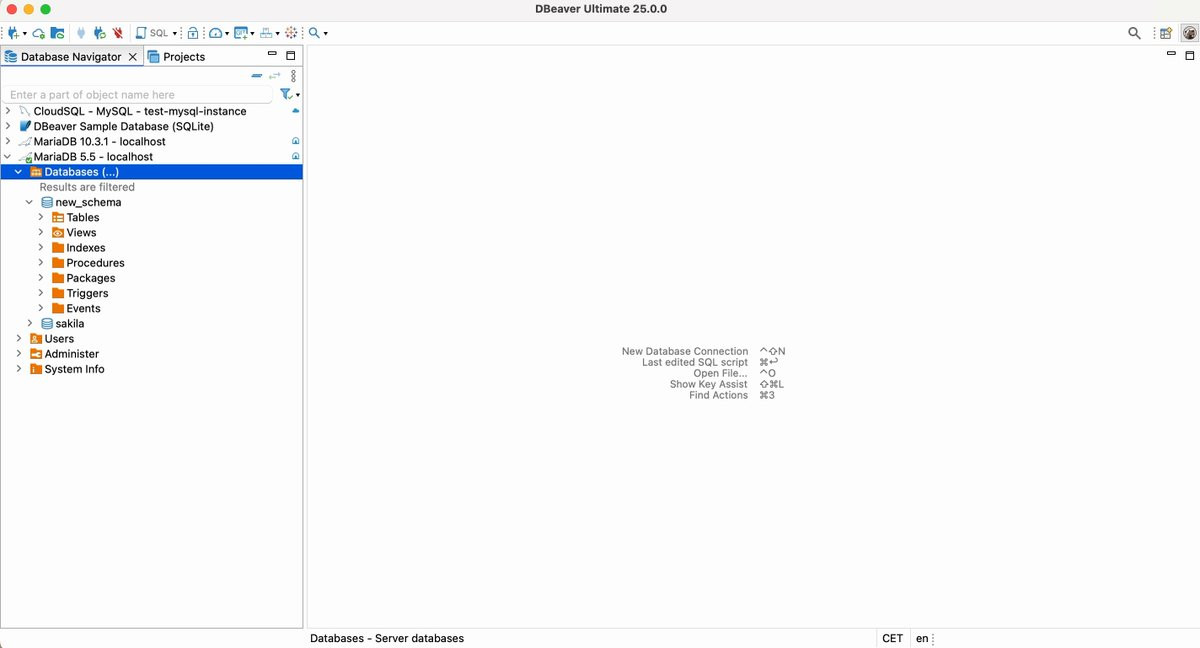The width and height of the screenshot is (1200, 648).
Task: Open the navigator view menu three-dots icon
Action: point(293,76)
